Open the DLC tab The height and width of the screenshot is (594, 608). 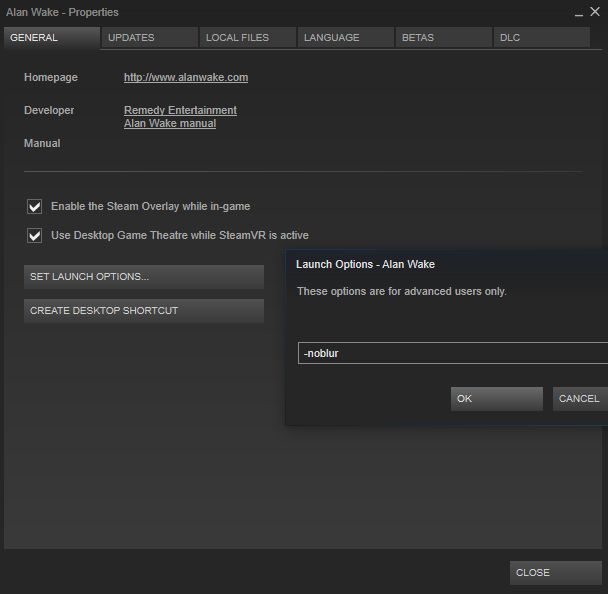click(542, 38)
